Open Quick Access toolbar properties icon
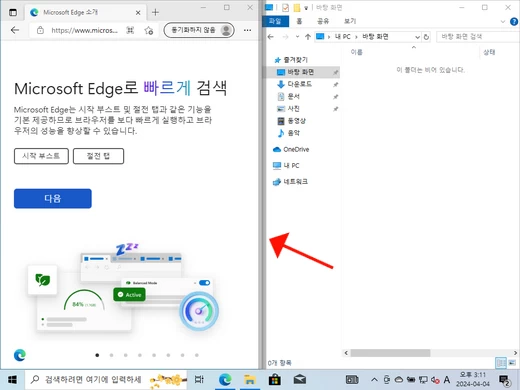This screenshot has height=390, width=520. 285,7
